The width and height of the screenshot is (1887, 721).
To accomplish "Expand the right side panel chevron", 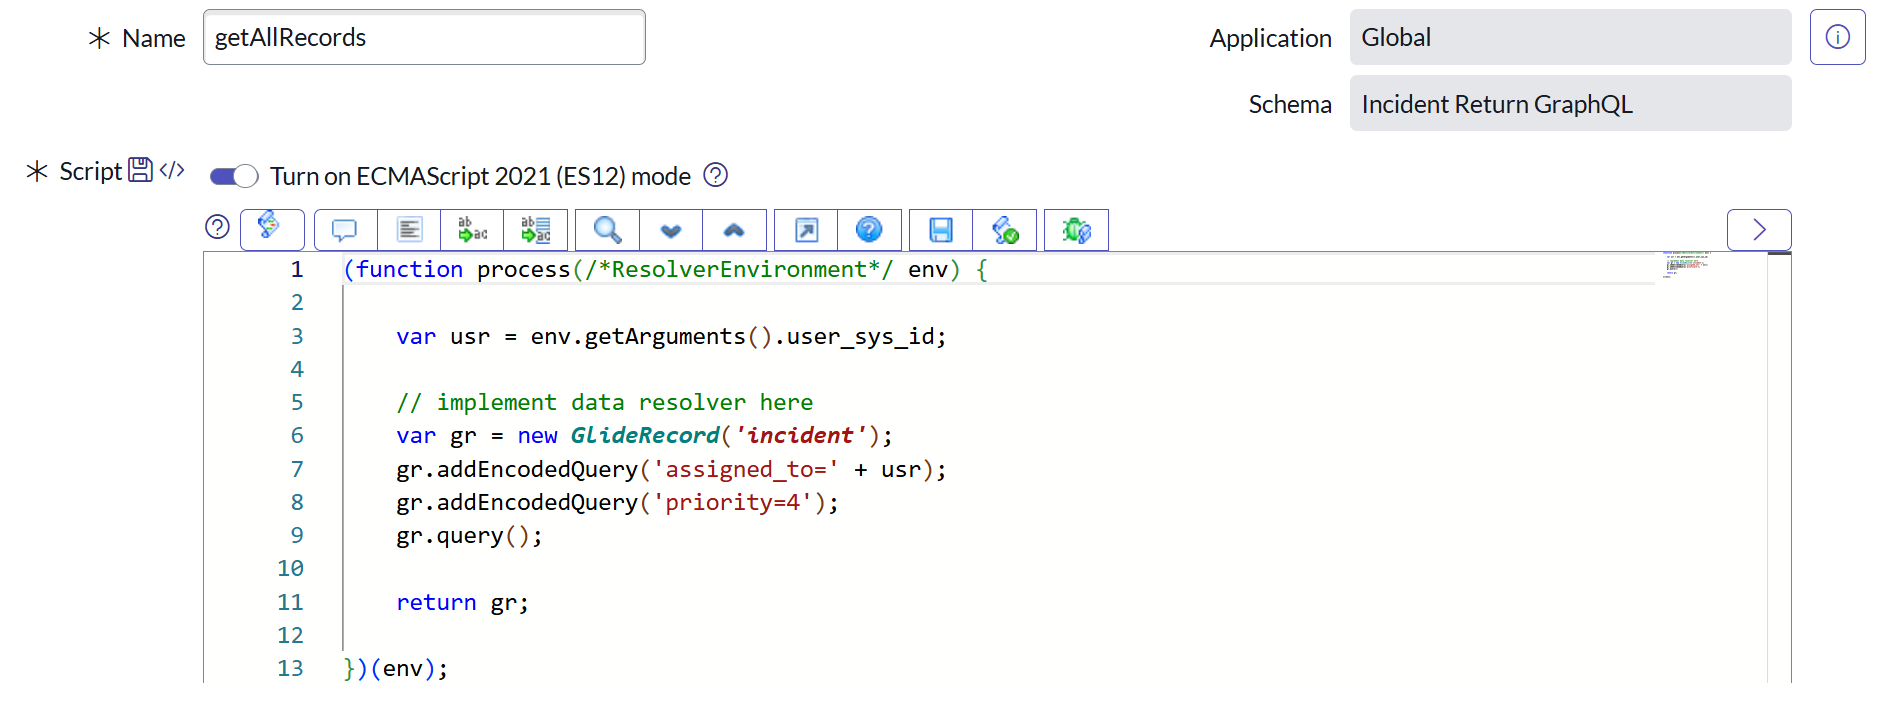I will pyautogui.click(x=1759, y=230).
